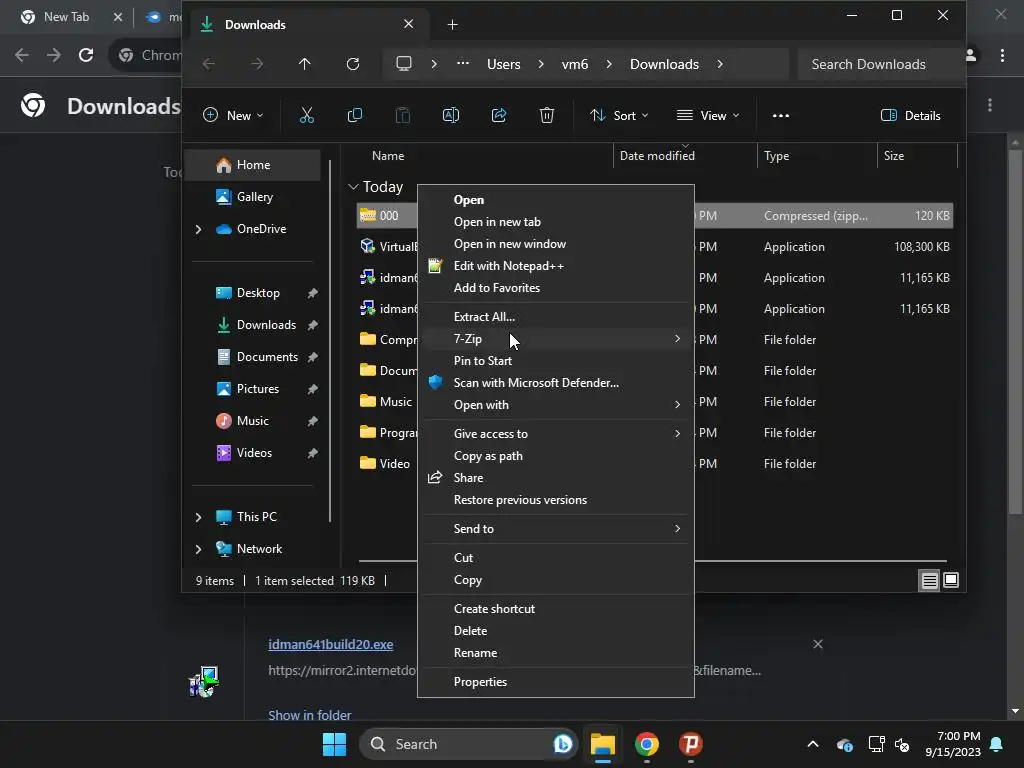Open the Sort dropdown

(x=618, y=116)
